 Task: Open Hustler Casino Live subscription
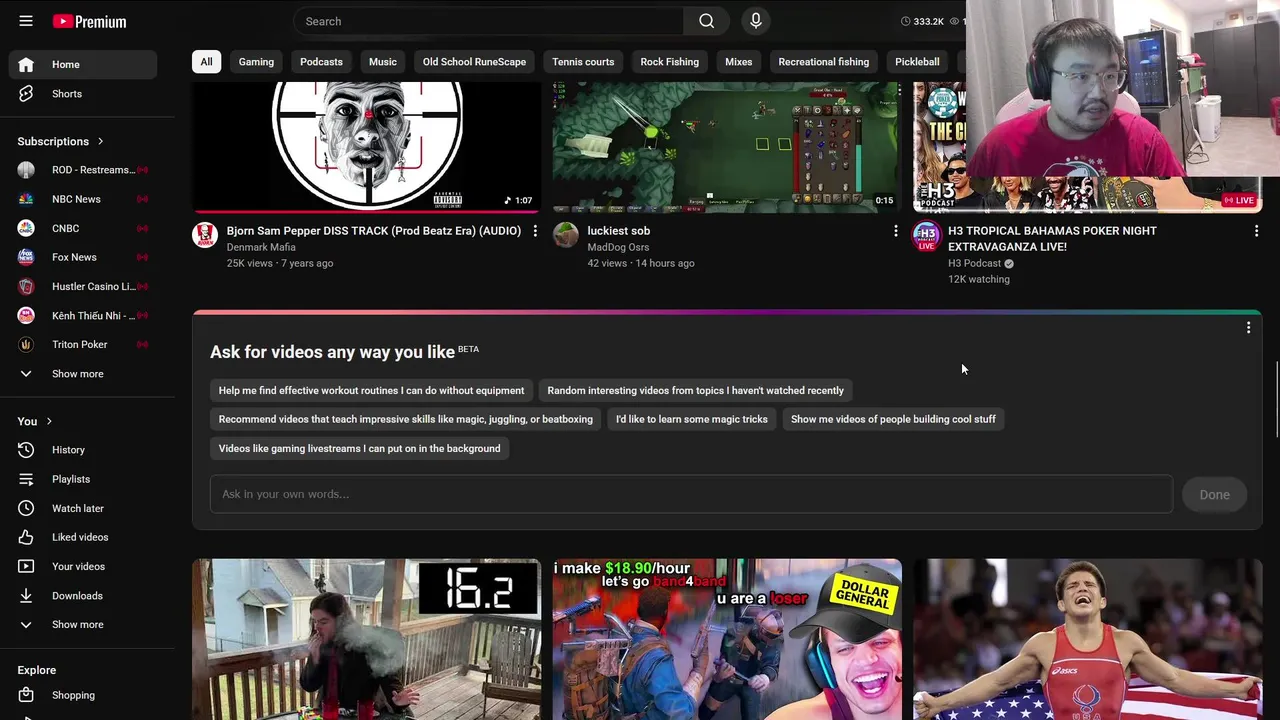[83, 286]
